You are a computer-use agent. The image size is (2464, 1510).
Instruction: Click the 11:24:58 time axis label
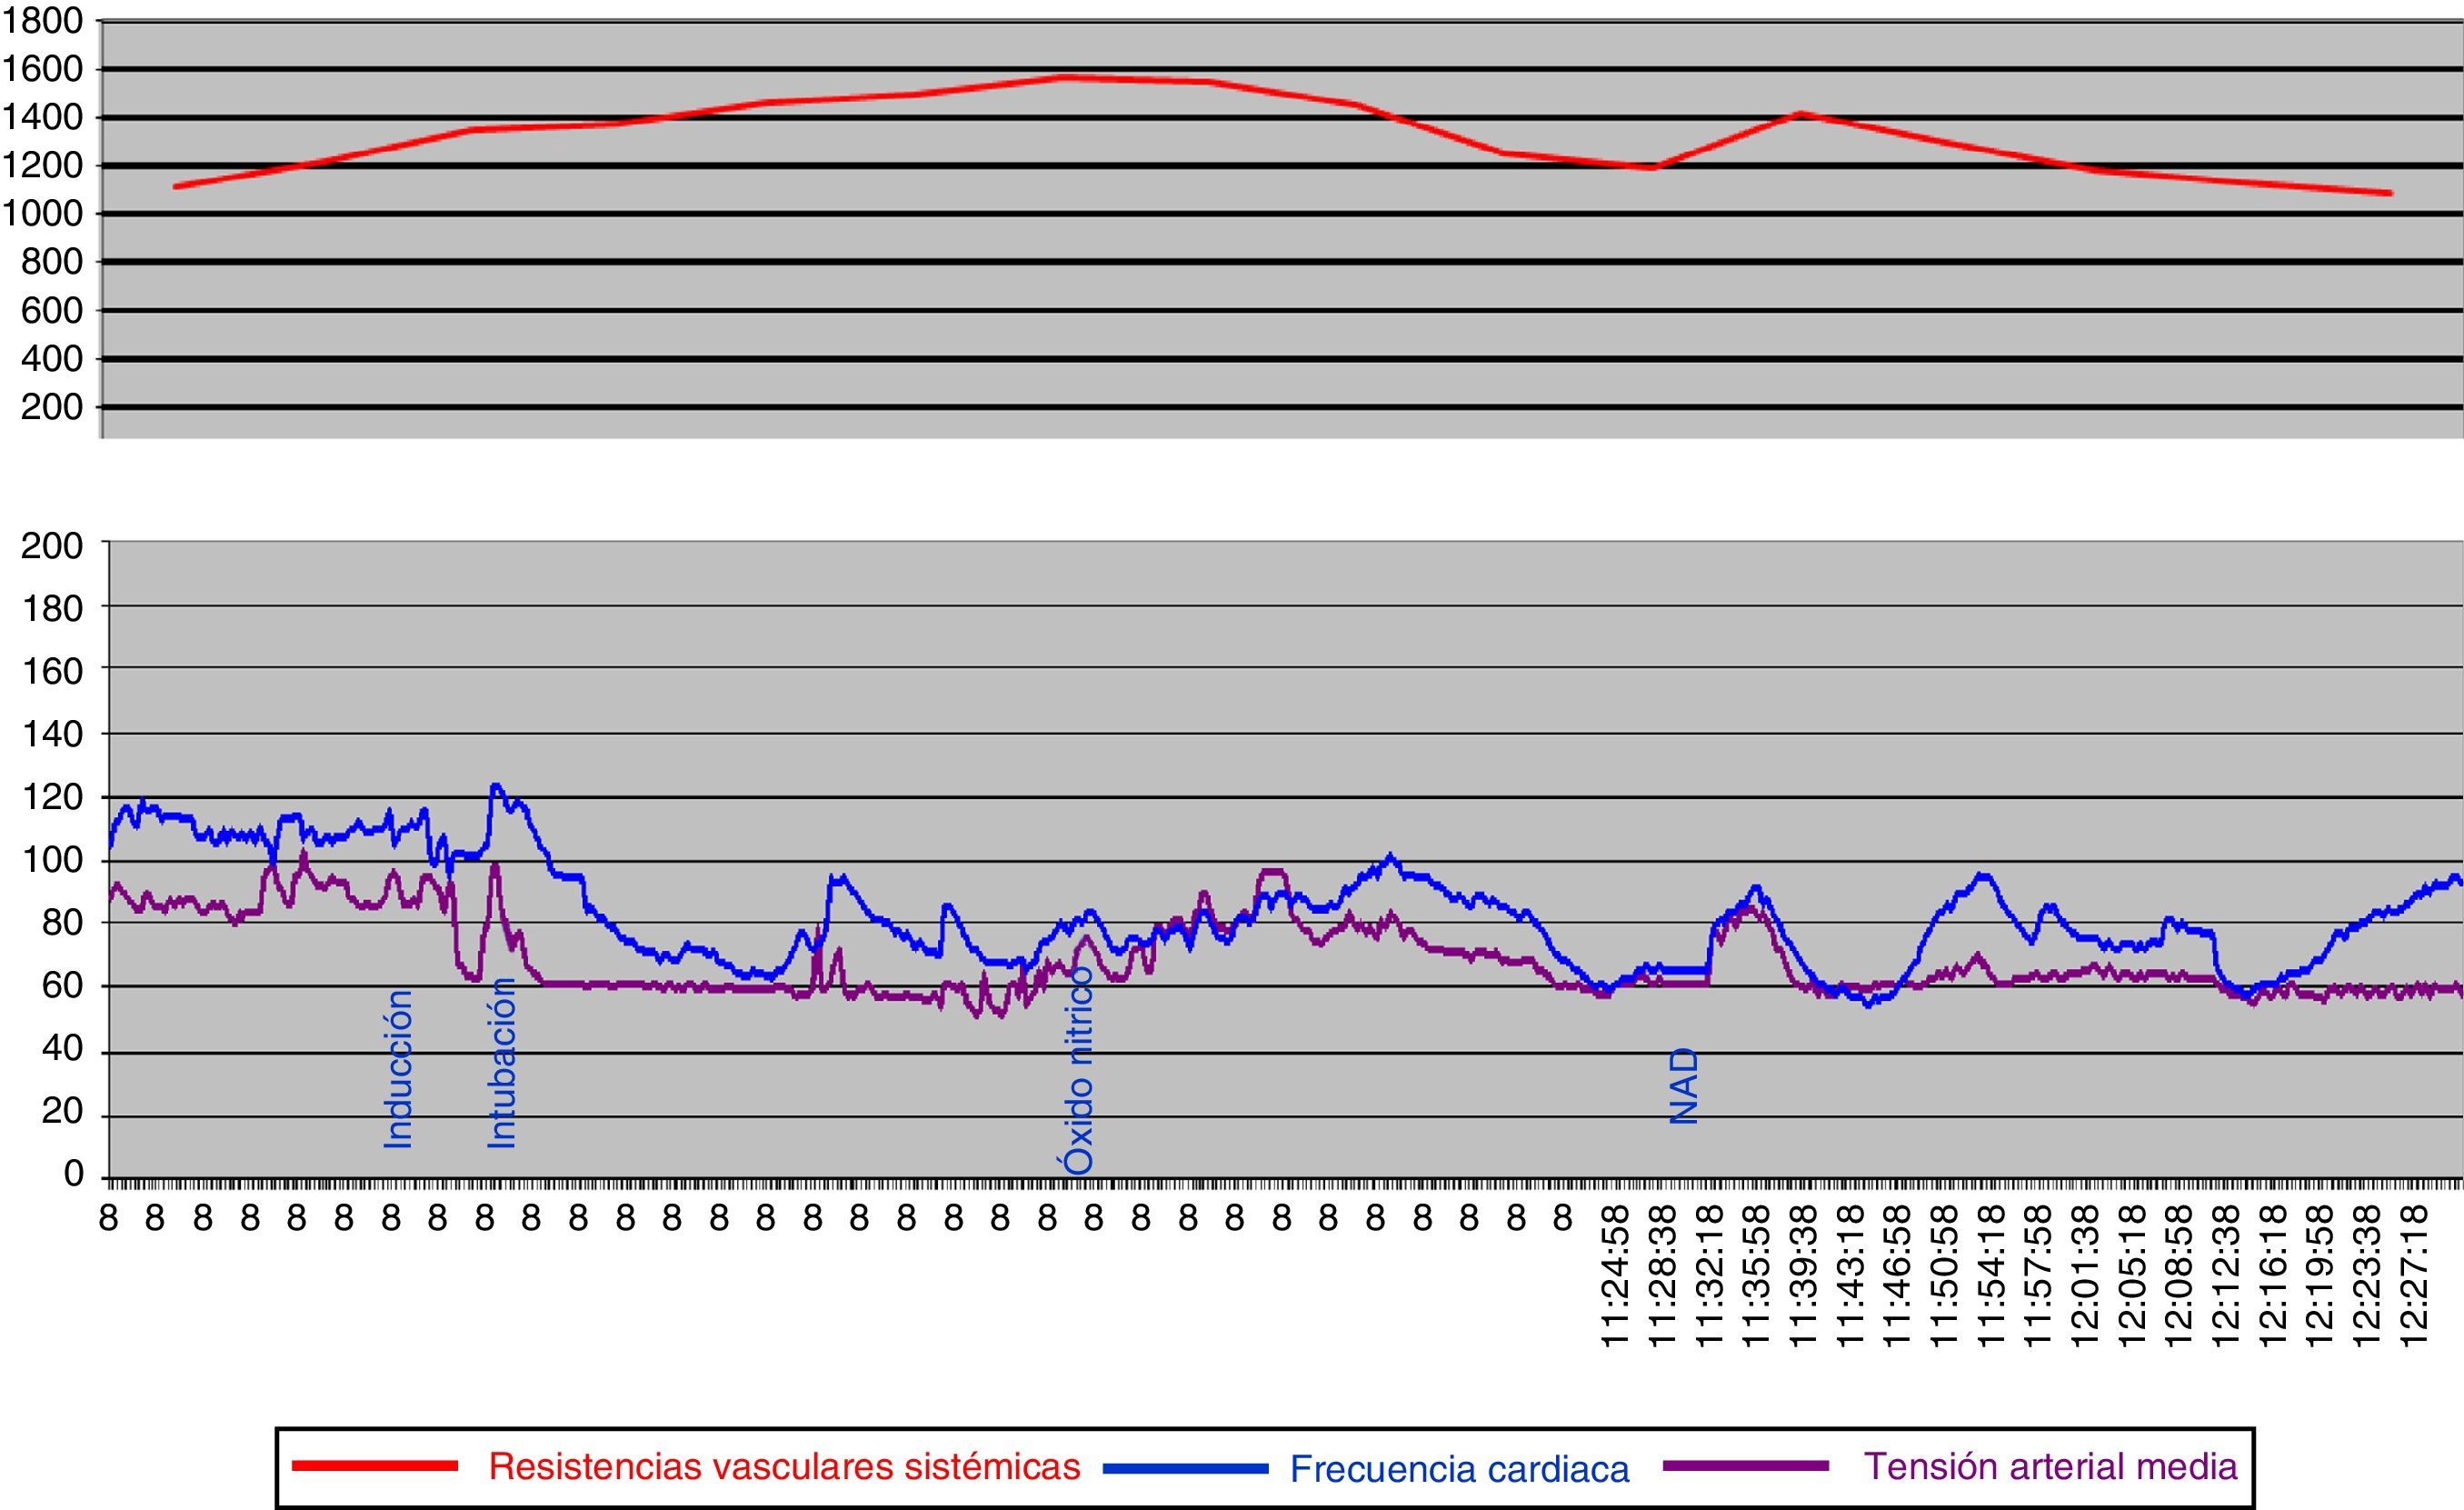[x=1616, y=1276]
